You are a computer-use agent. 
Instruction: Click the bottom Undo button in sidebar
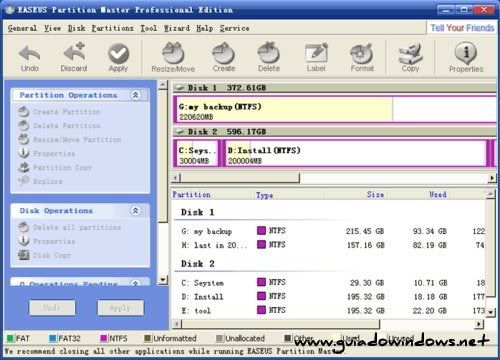click(x=52, y=308)
